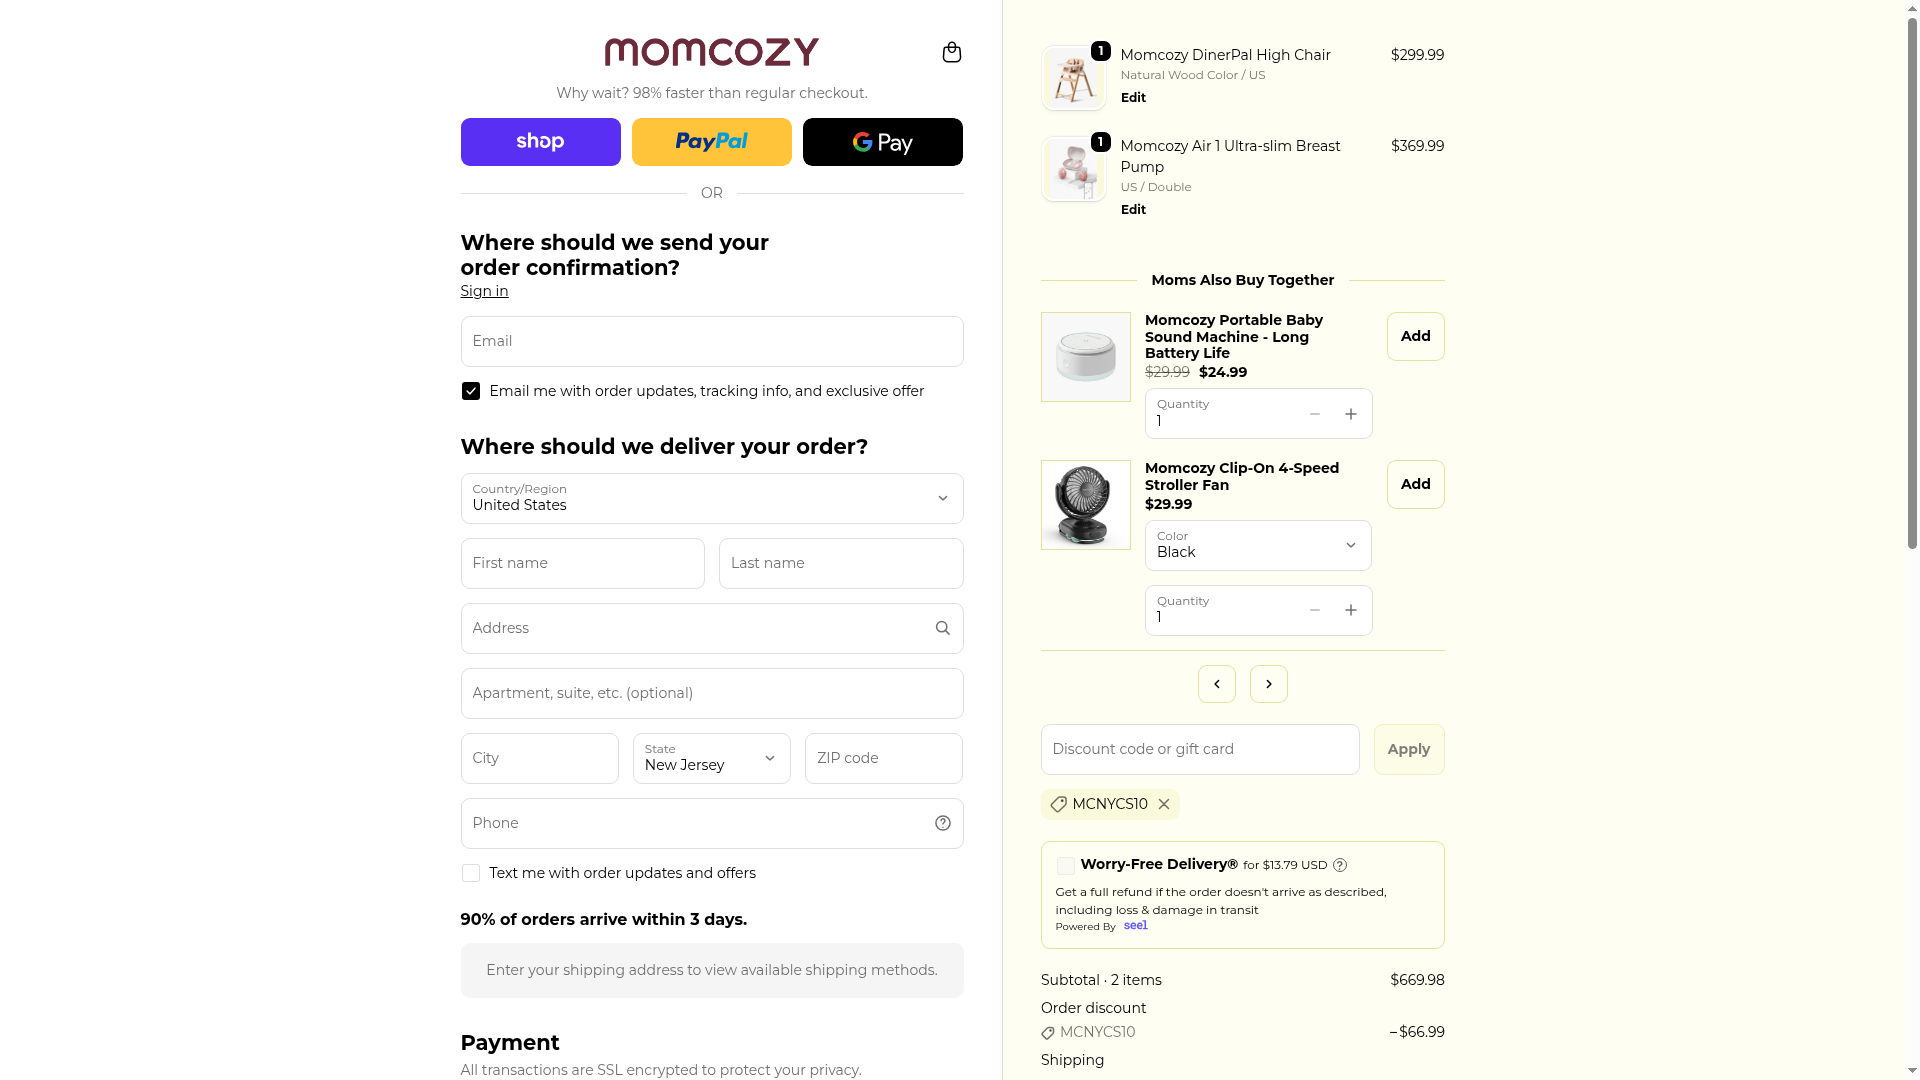The image size is (1920, 1080).
Task: Increase Sound Machine quantity with plus
Action: coord(1351,414)
